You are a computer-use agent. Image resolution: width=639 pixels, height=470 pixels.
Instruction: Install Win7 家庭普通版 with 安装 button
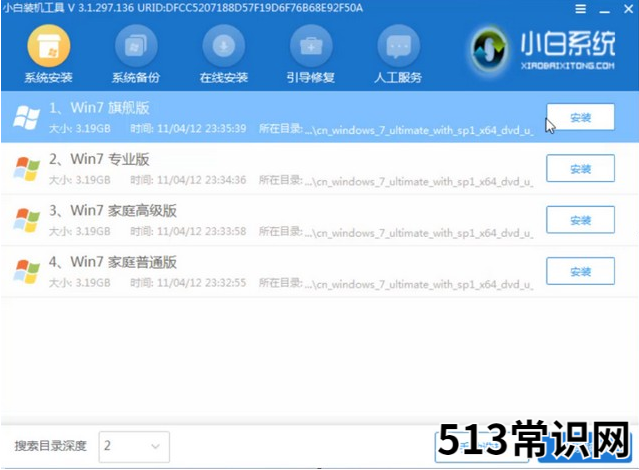point(580,271)
